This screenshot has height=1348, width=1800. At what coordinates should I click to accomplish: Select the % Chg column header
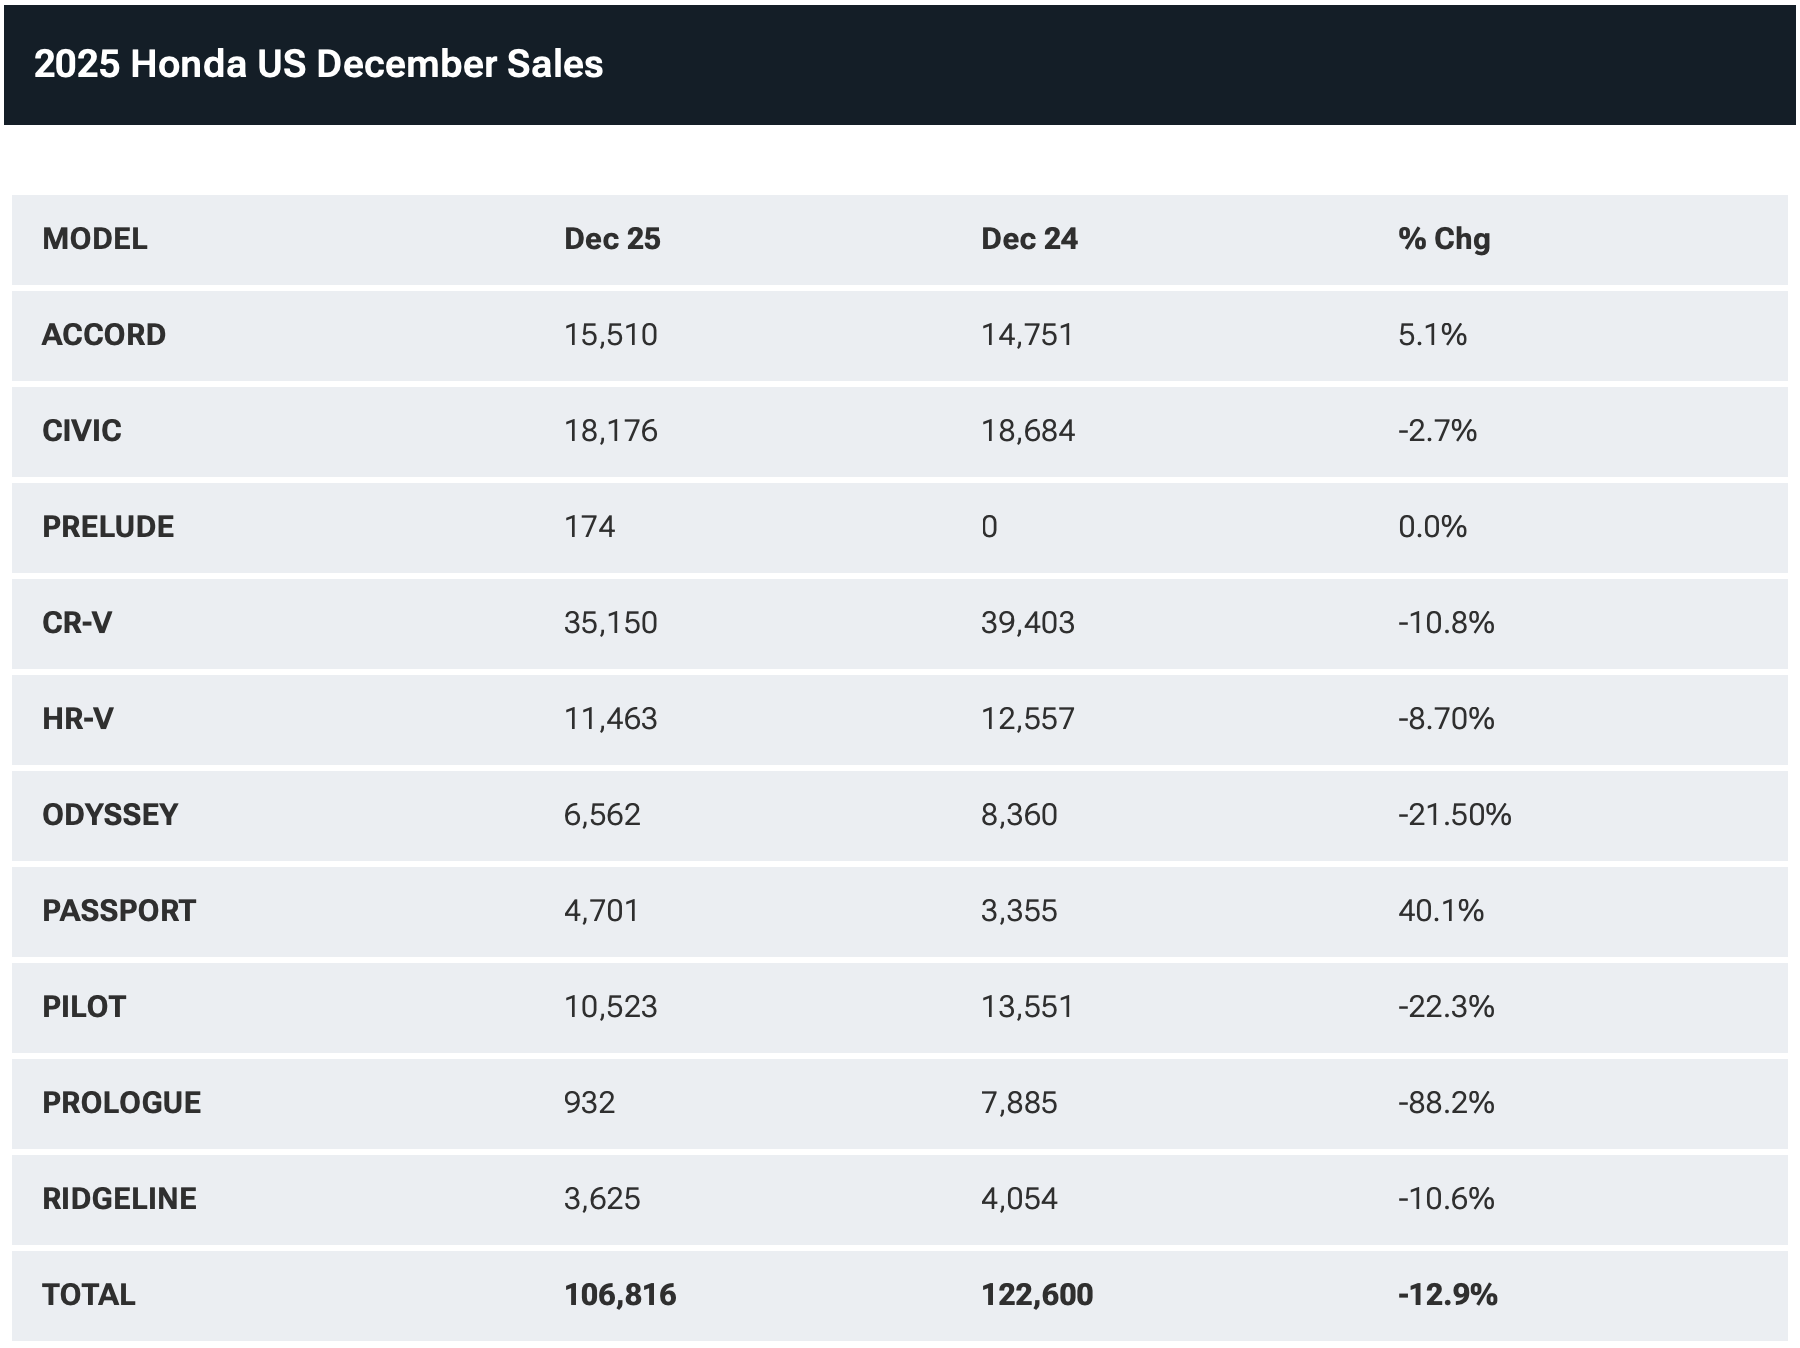coord(1444,239)
